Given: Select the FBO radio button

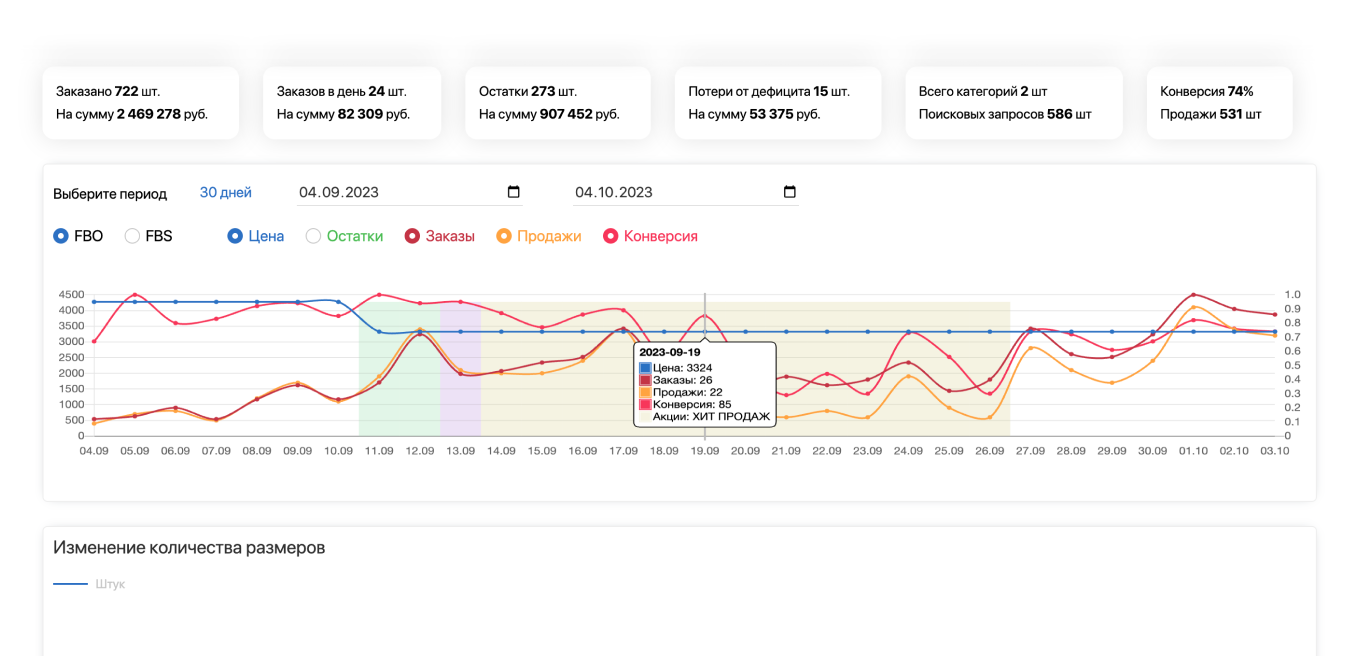Looking at the screenshot, I should (x=61, y=236).
